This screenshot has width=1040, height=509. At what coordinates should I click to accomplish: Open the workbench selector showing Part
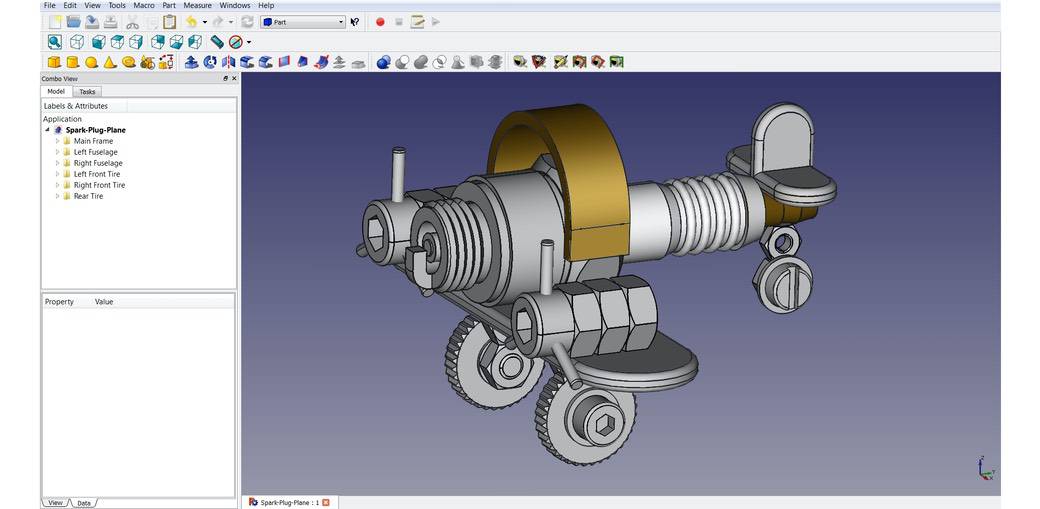(x=303, y=22)
